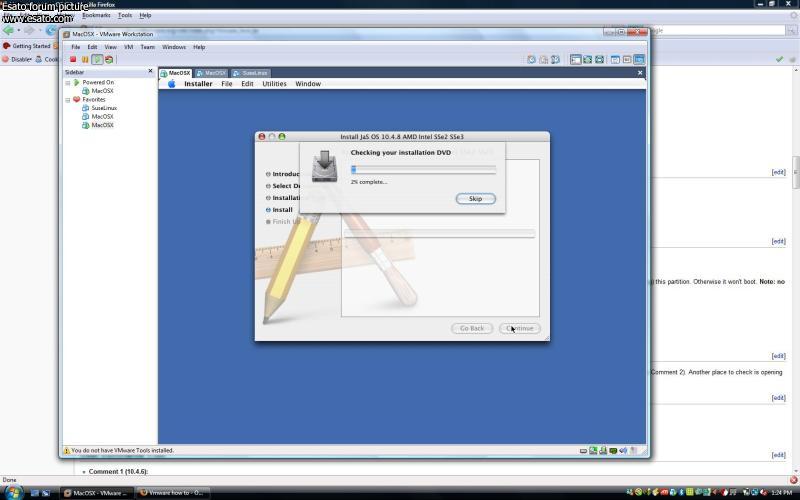The height and width of the screenshot is (500, 800).
Task: Click the Finish Up step label
Action: tap(286, 221)
